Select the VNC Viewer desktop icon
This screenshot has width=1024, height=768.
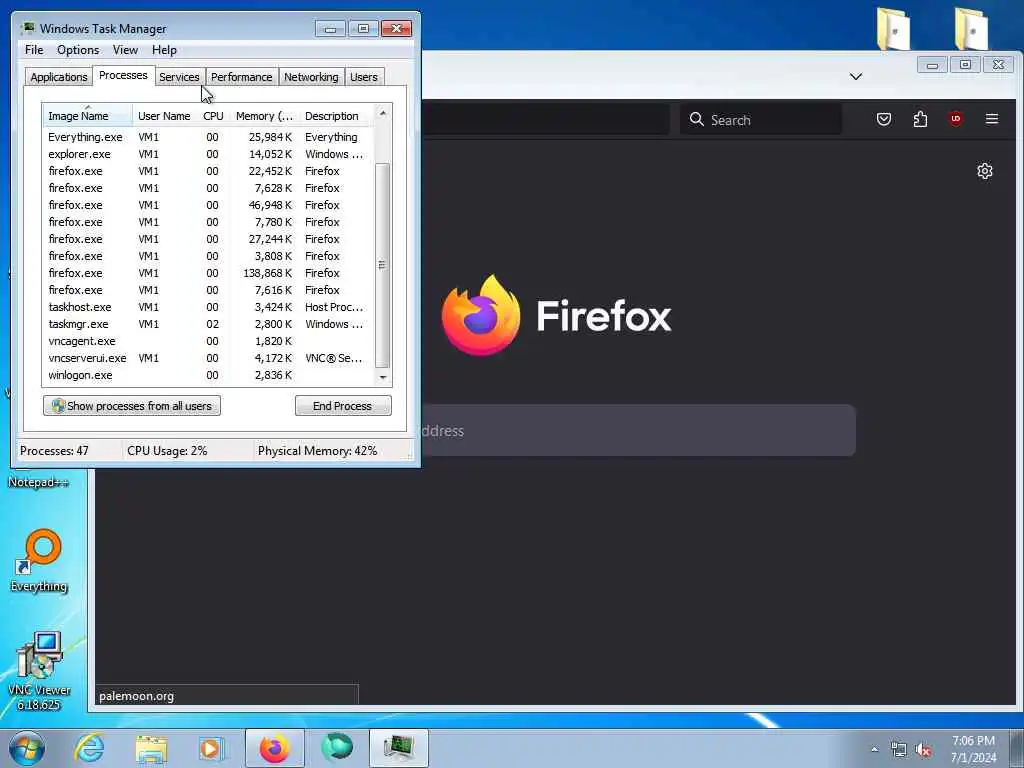tap(39, 671)
